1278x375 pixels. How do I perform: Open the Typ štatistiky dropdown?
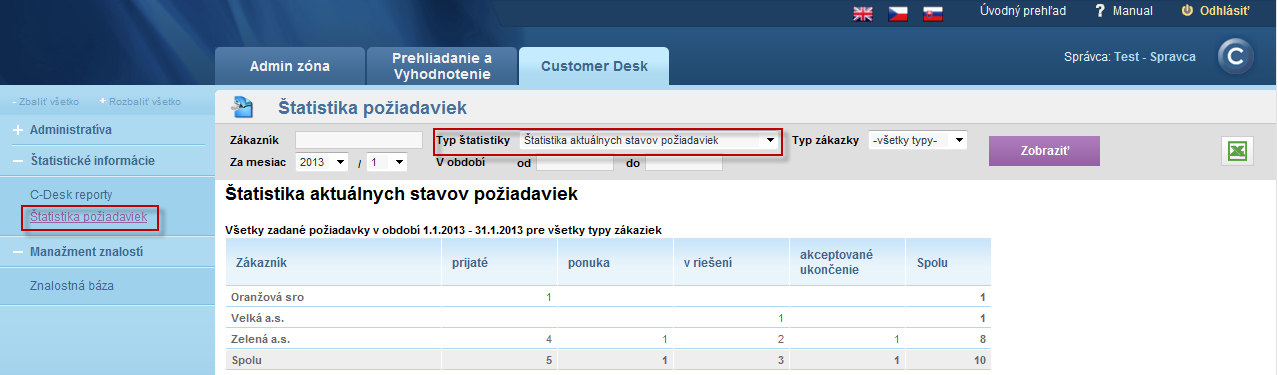pos(650,140)
